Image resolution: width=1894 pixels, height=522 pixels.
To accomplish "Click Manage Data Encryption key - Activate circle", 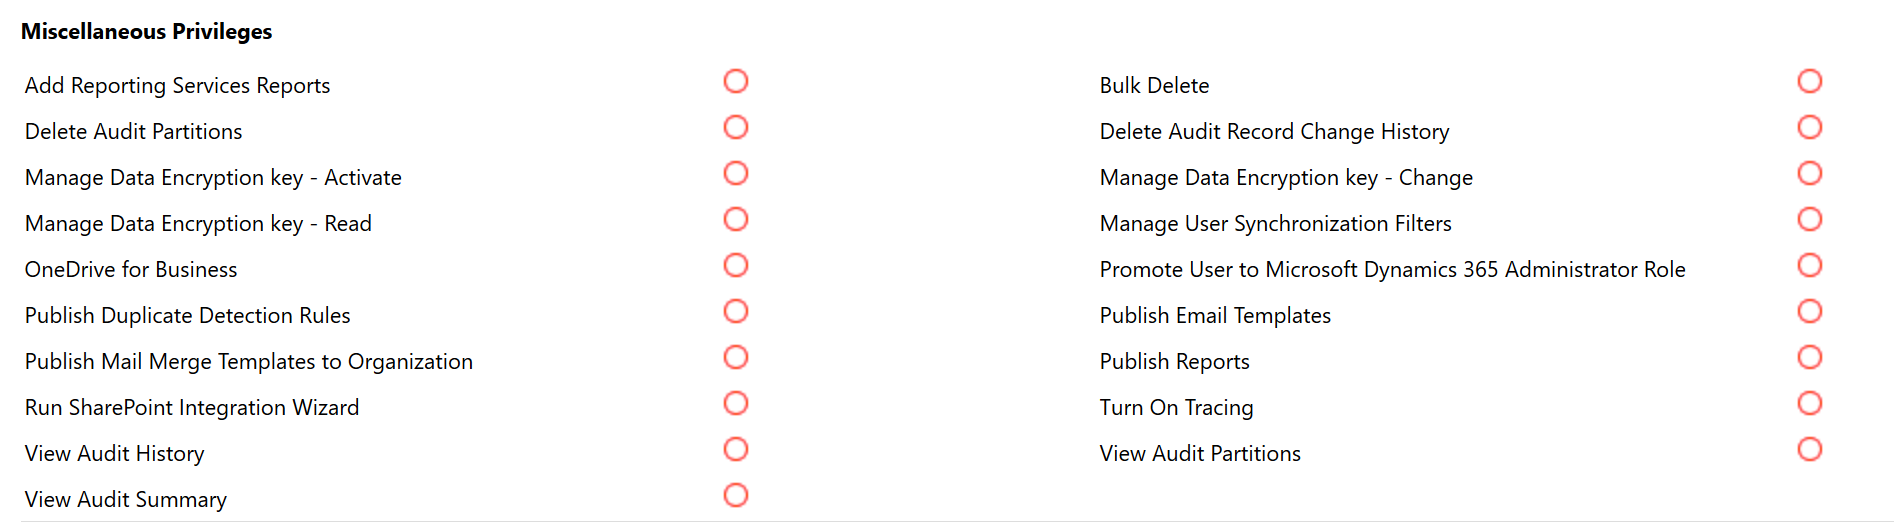I will click(736, 173).
